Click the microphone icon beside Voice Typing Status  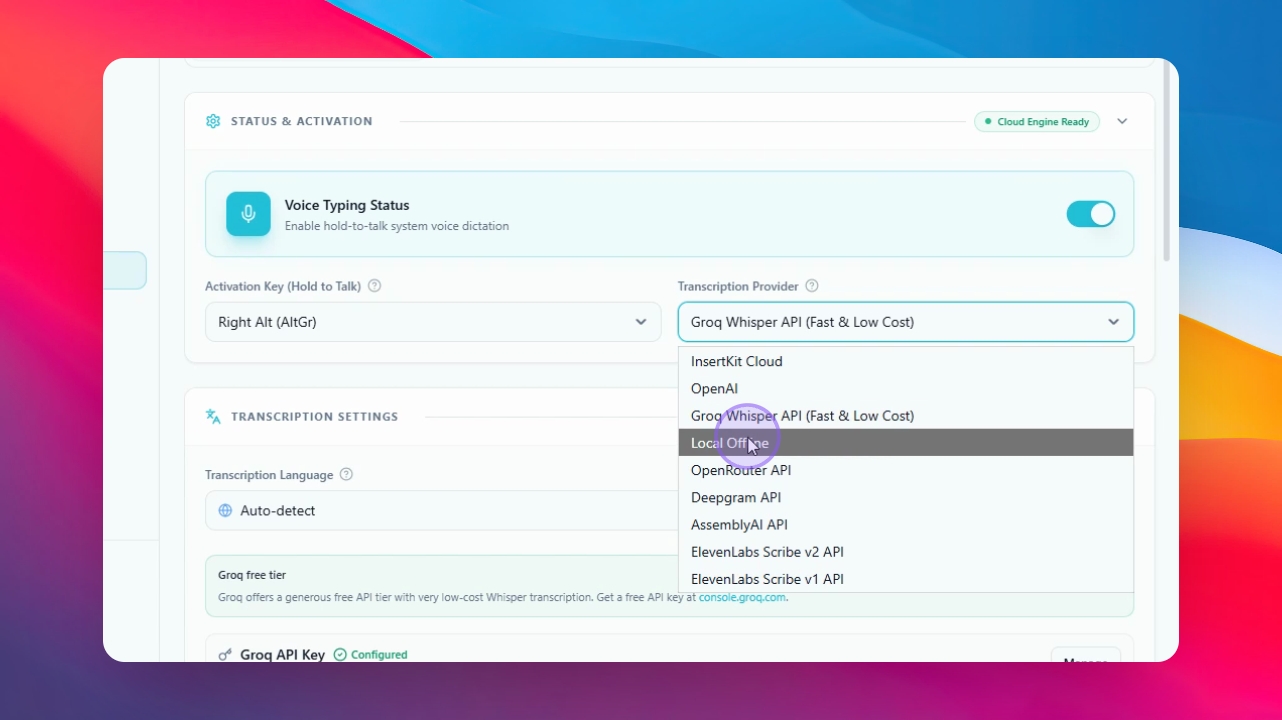pyautogui.click(x=248, y=214)
